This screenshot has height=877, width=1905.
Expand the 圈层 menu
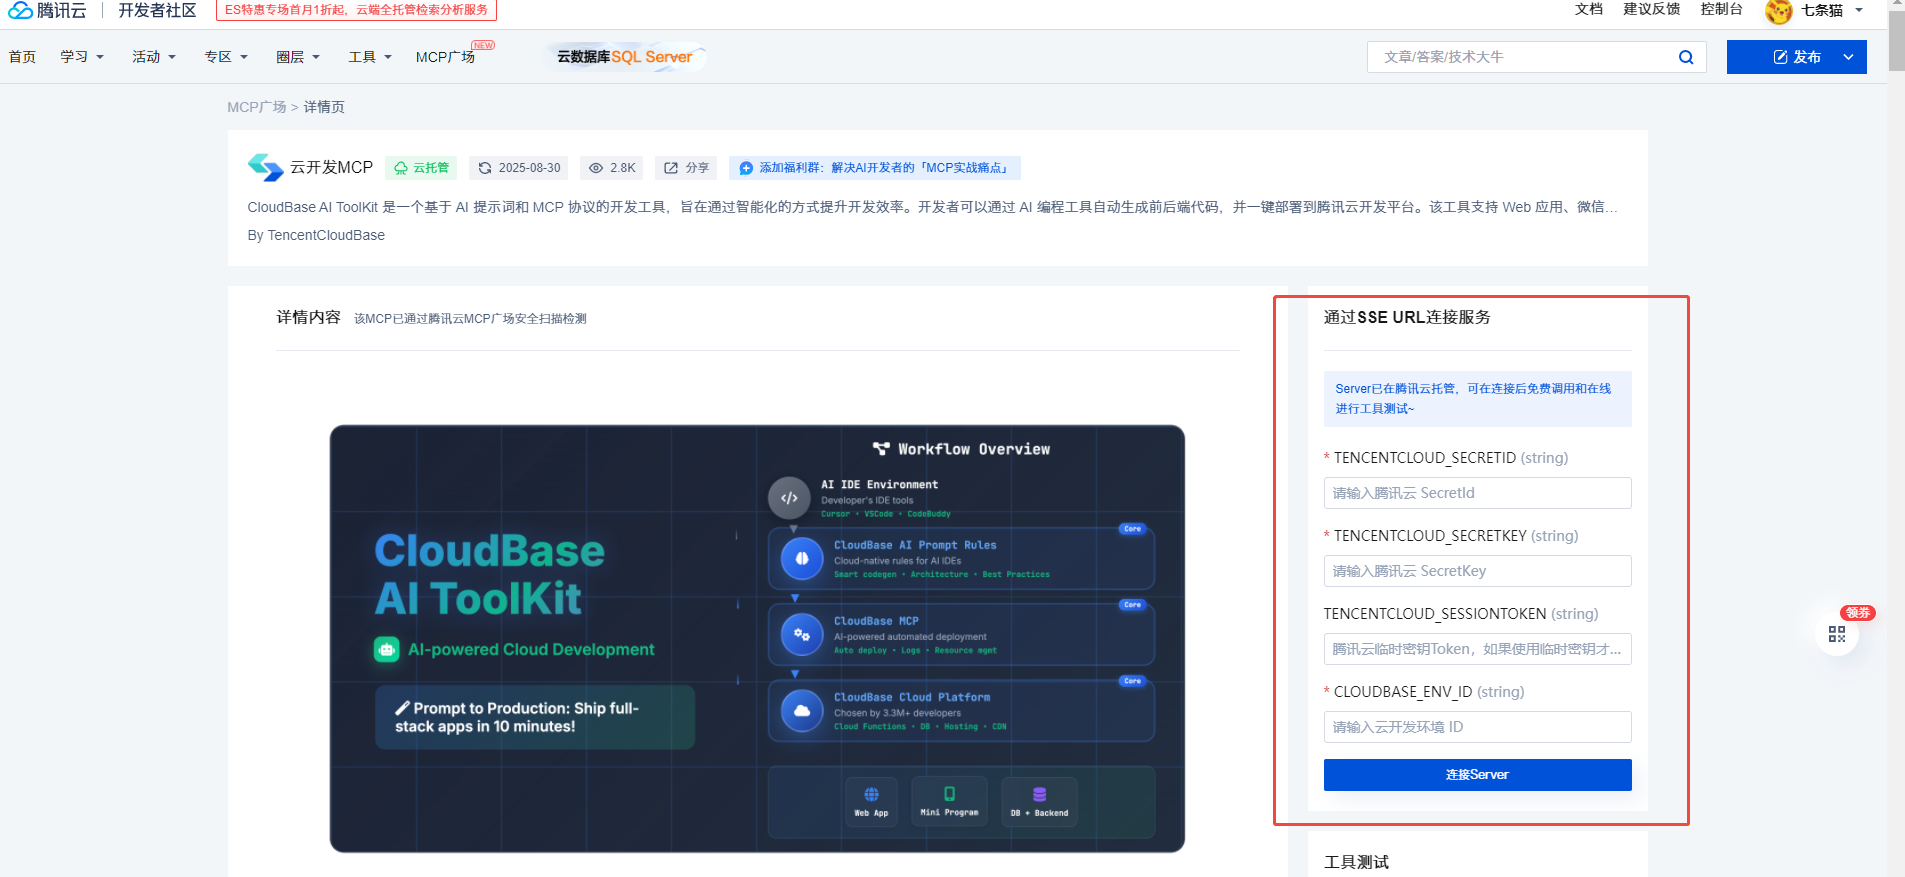tap(298, 57)
